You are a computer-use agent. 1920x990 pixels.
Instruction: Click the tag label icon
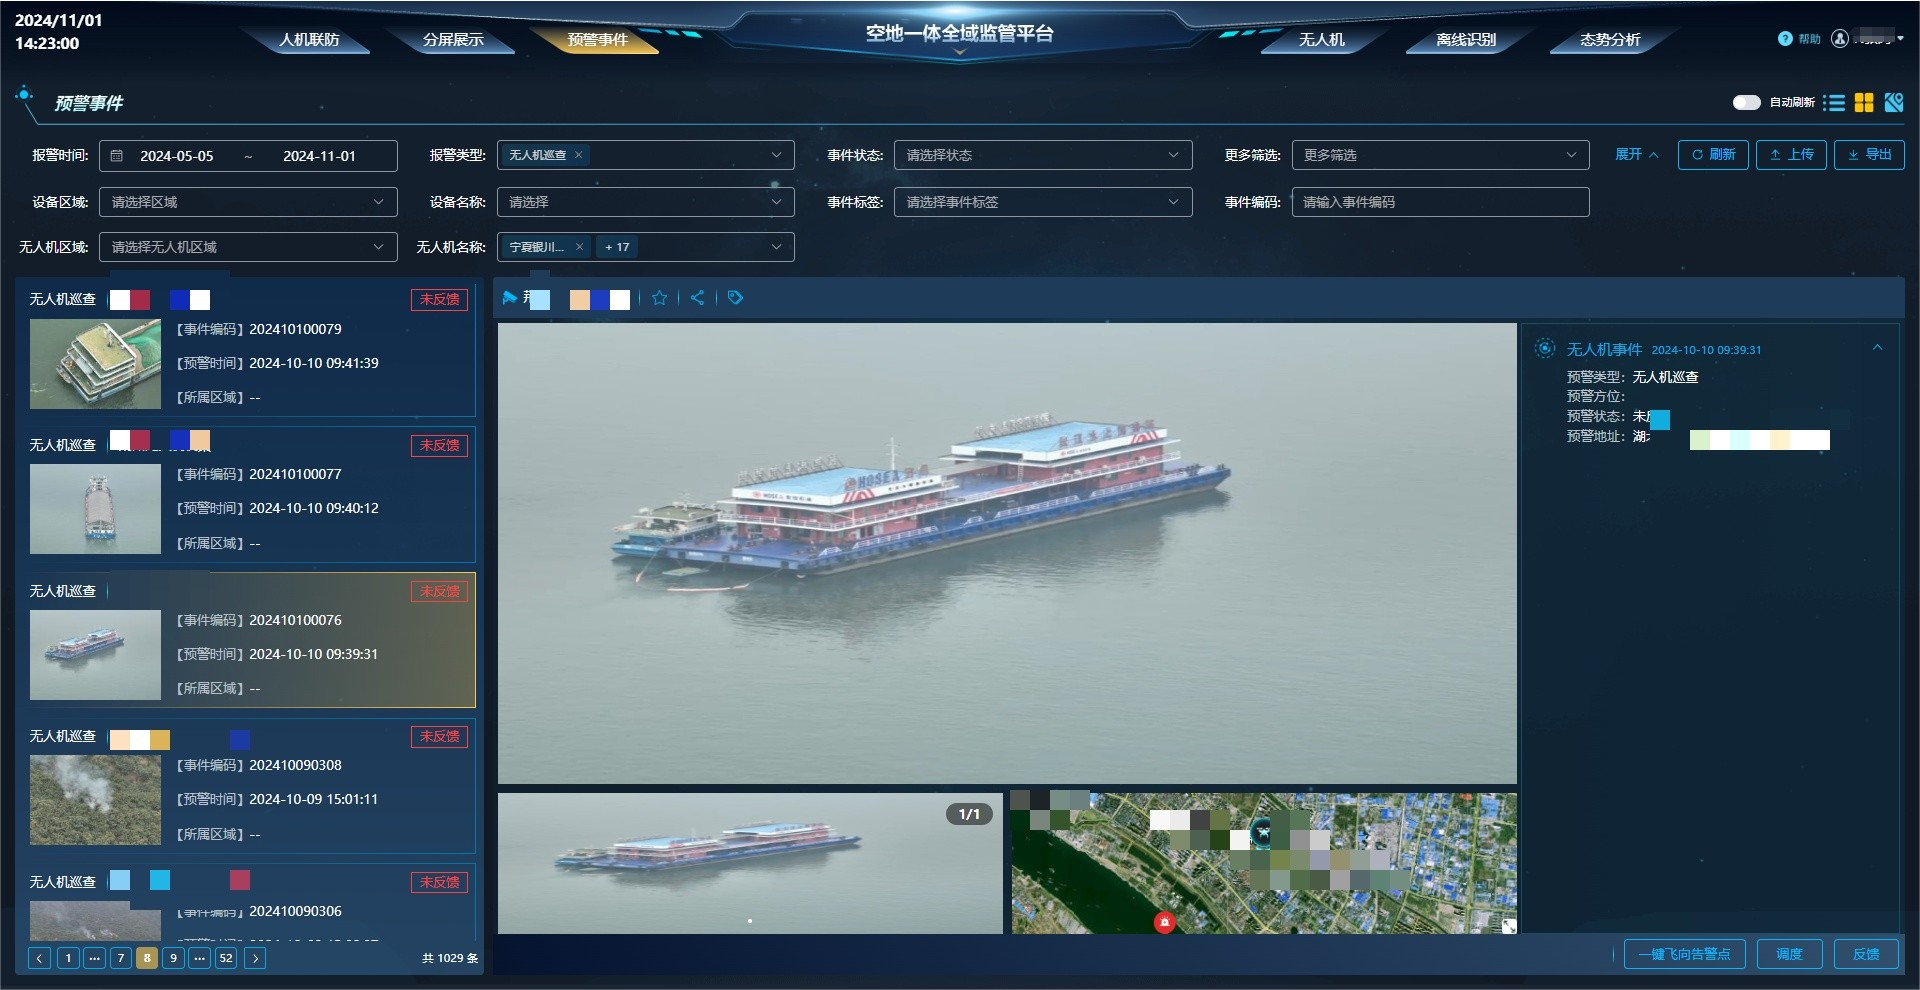pyautogui.click(x=735, y=298)
